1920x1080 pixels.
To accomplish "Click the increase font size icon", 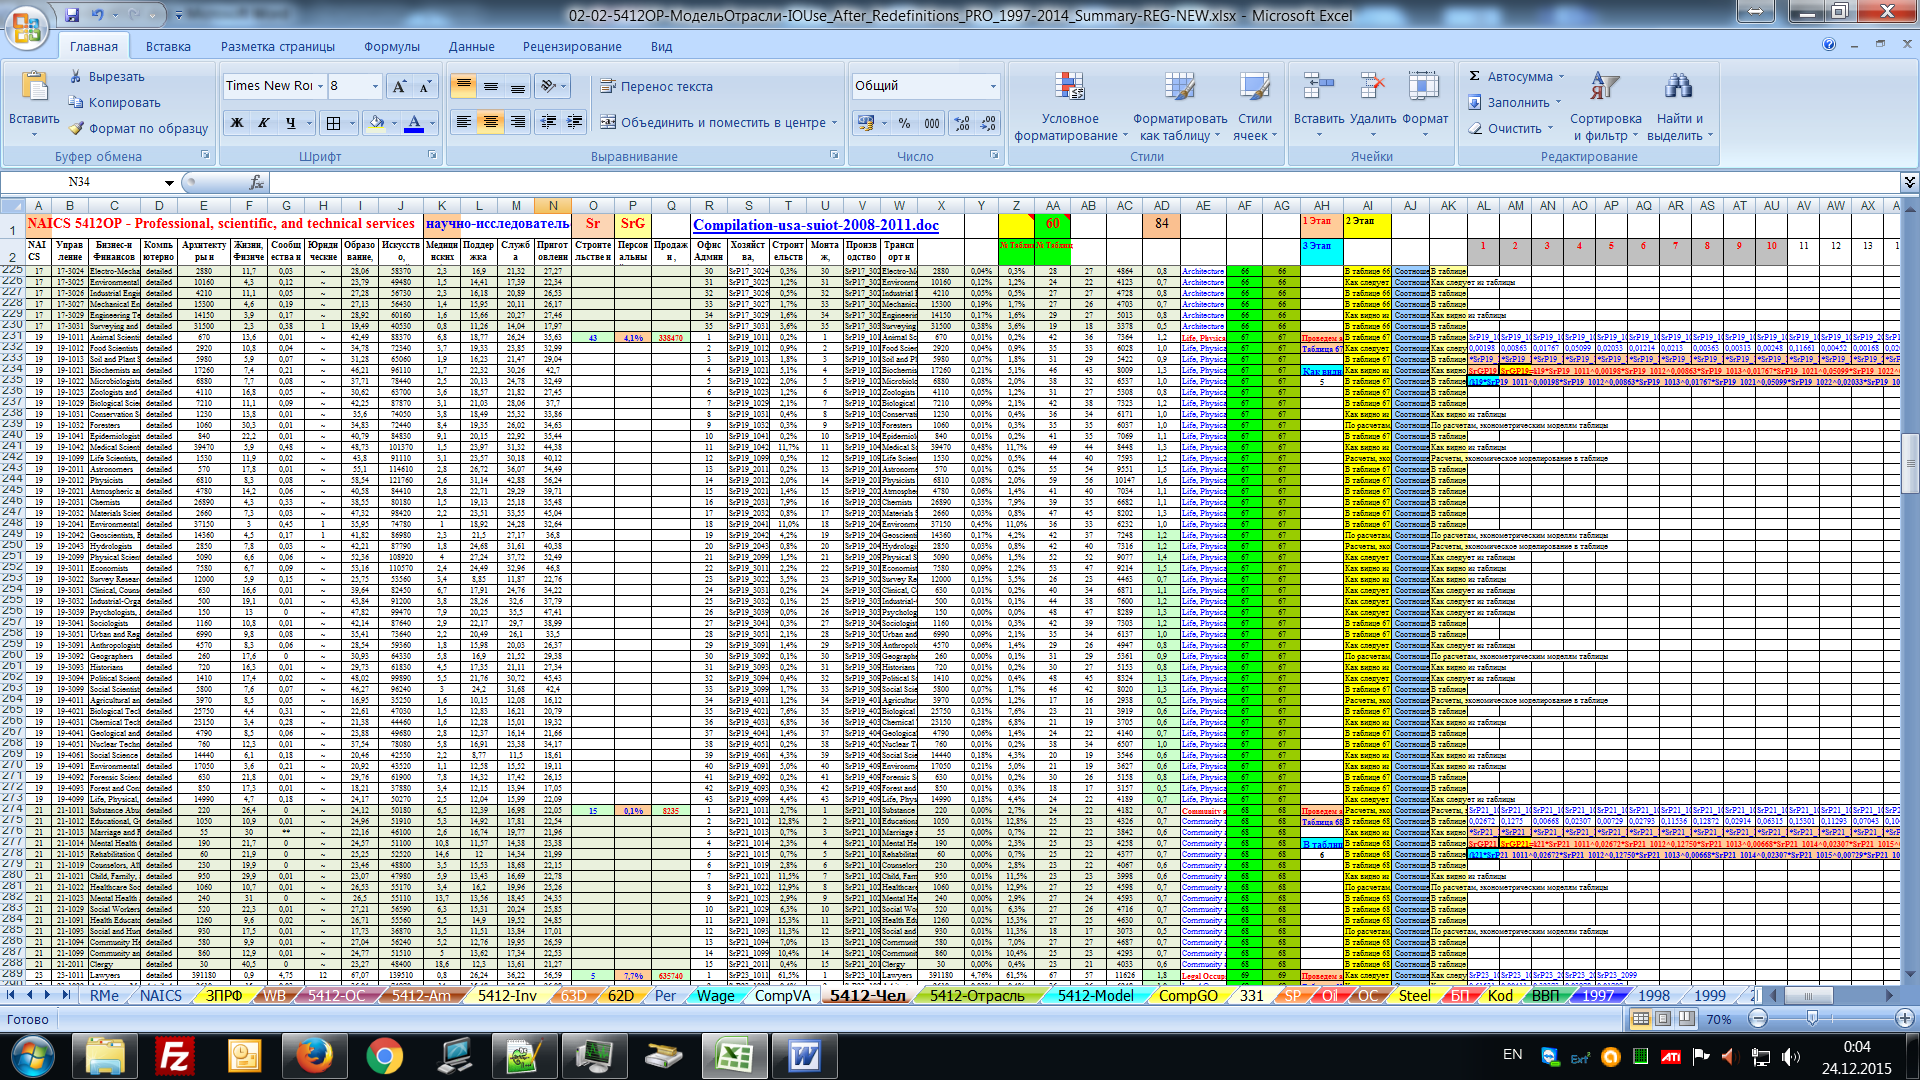I will click(x=399, y=87).
